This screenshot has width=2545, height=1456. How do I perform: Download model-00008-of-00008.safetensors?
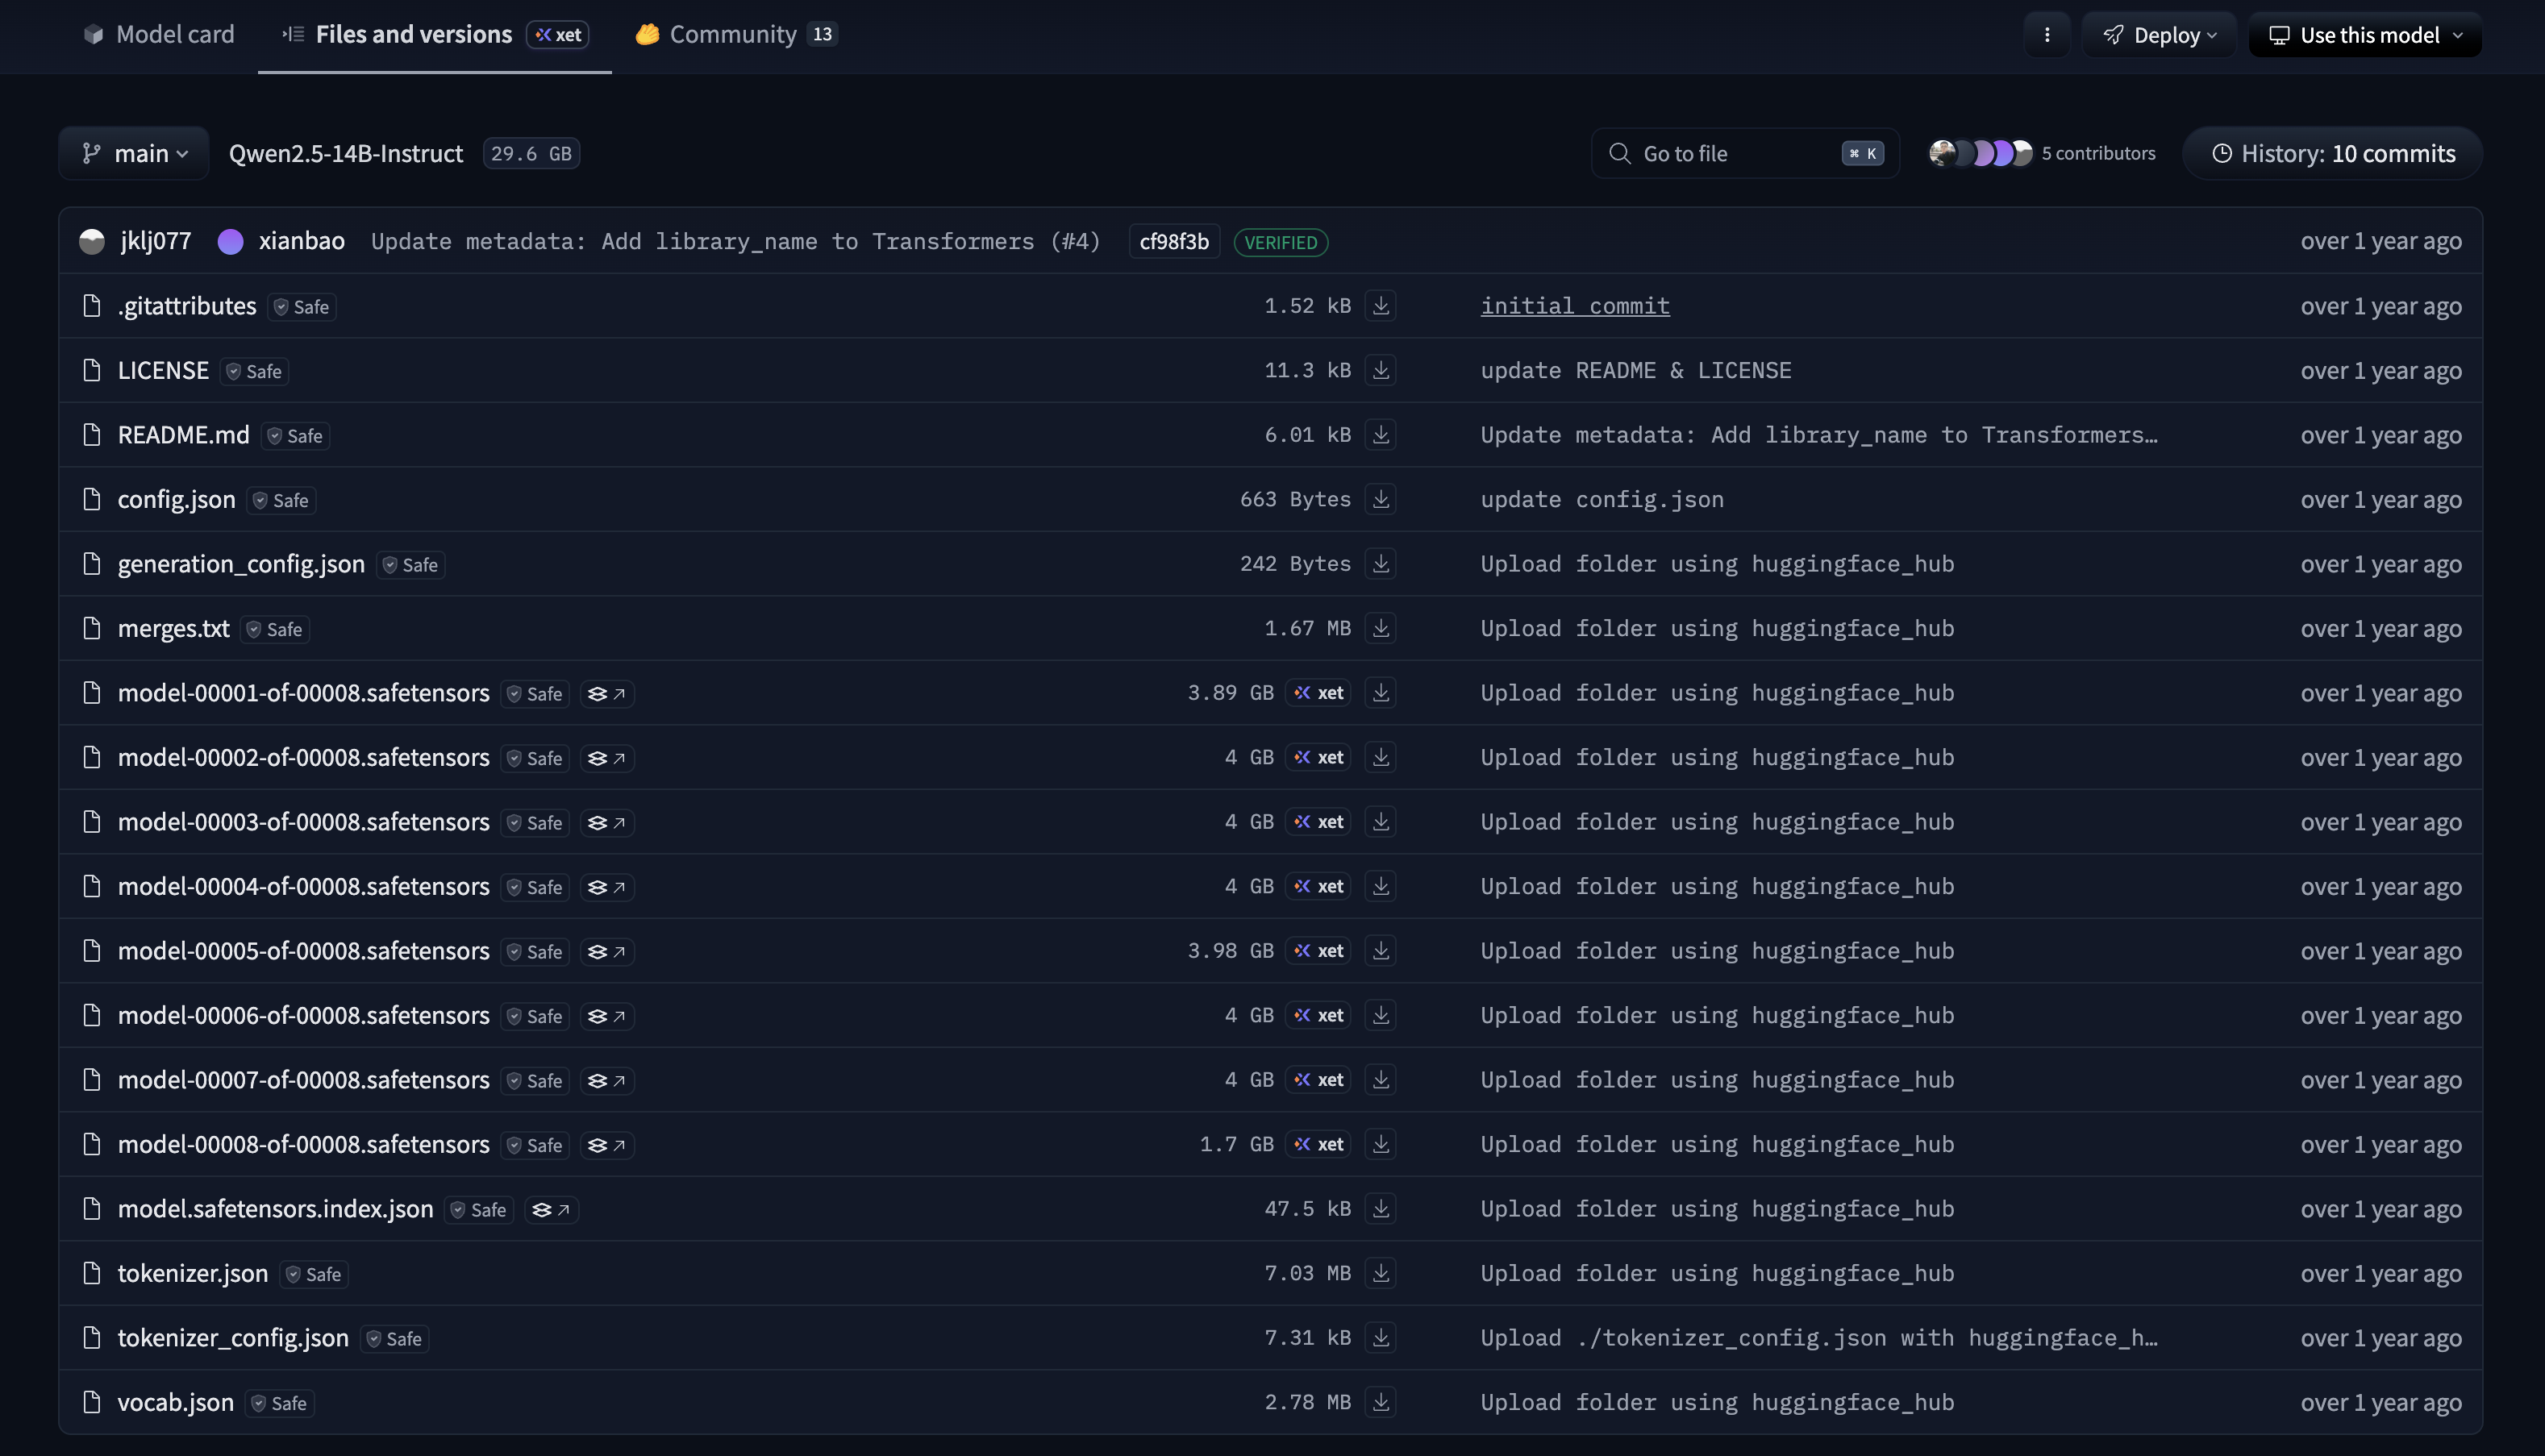click(x=1381, y=1144)
